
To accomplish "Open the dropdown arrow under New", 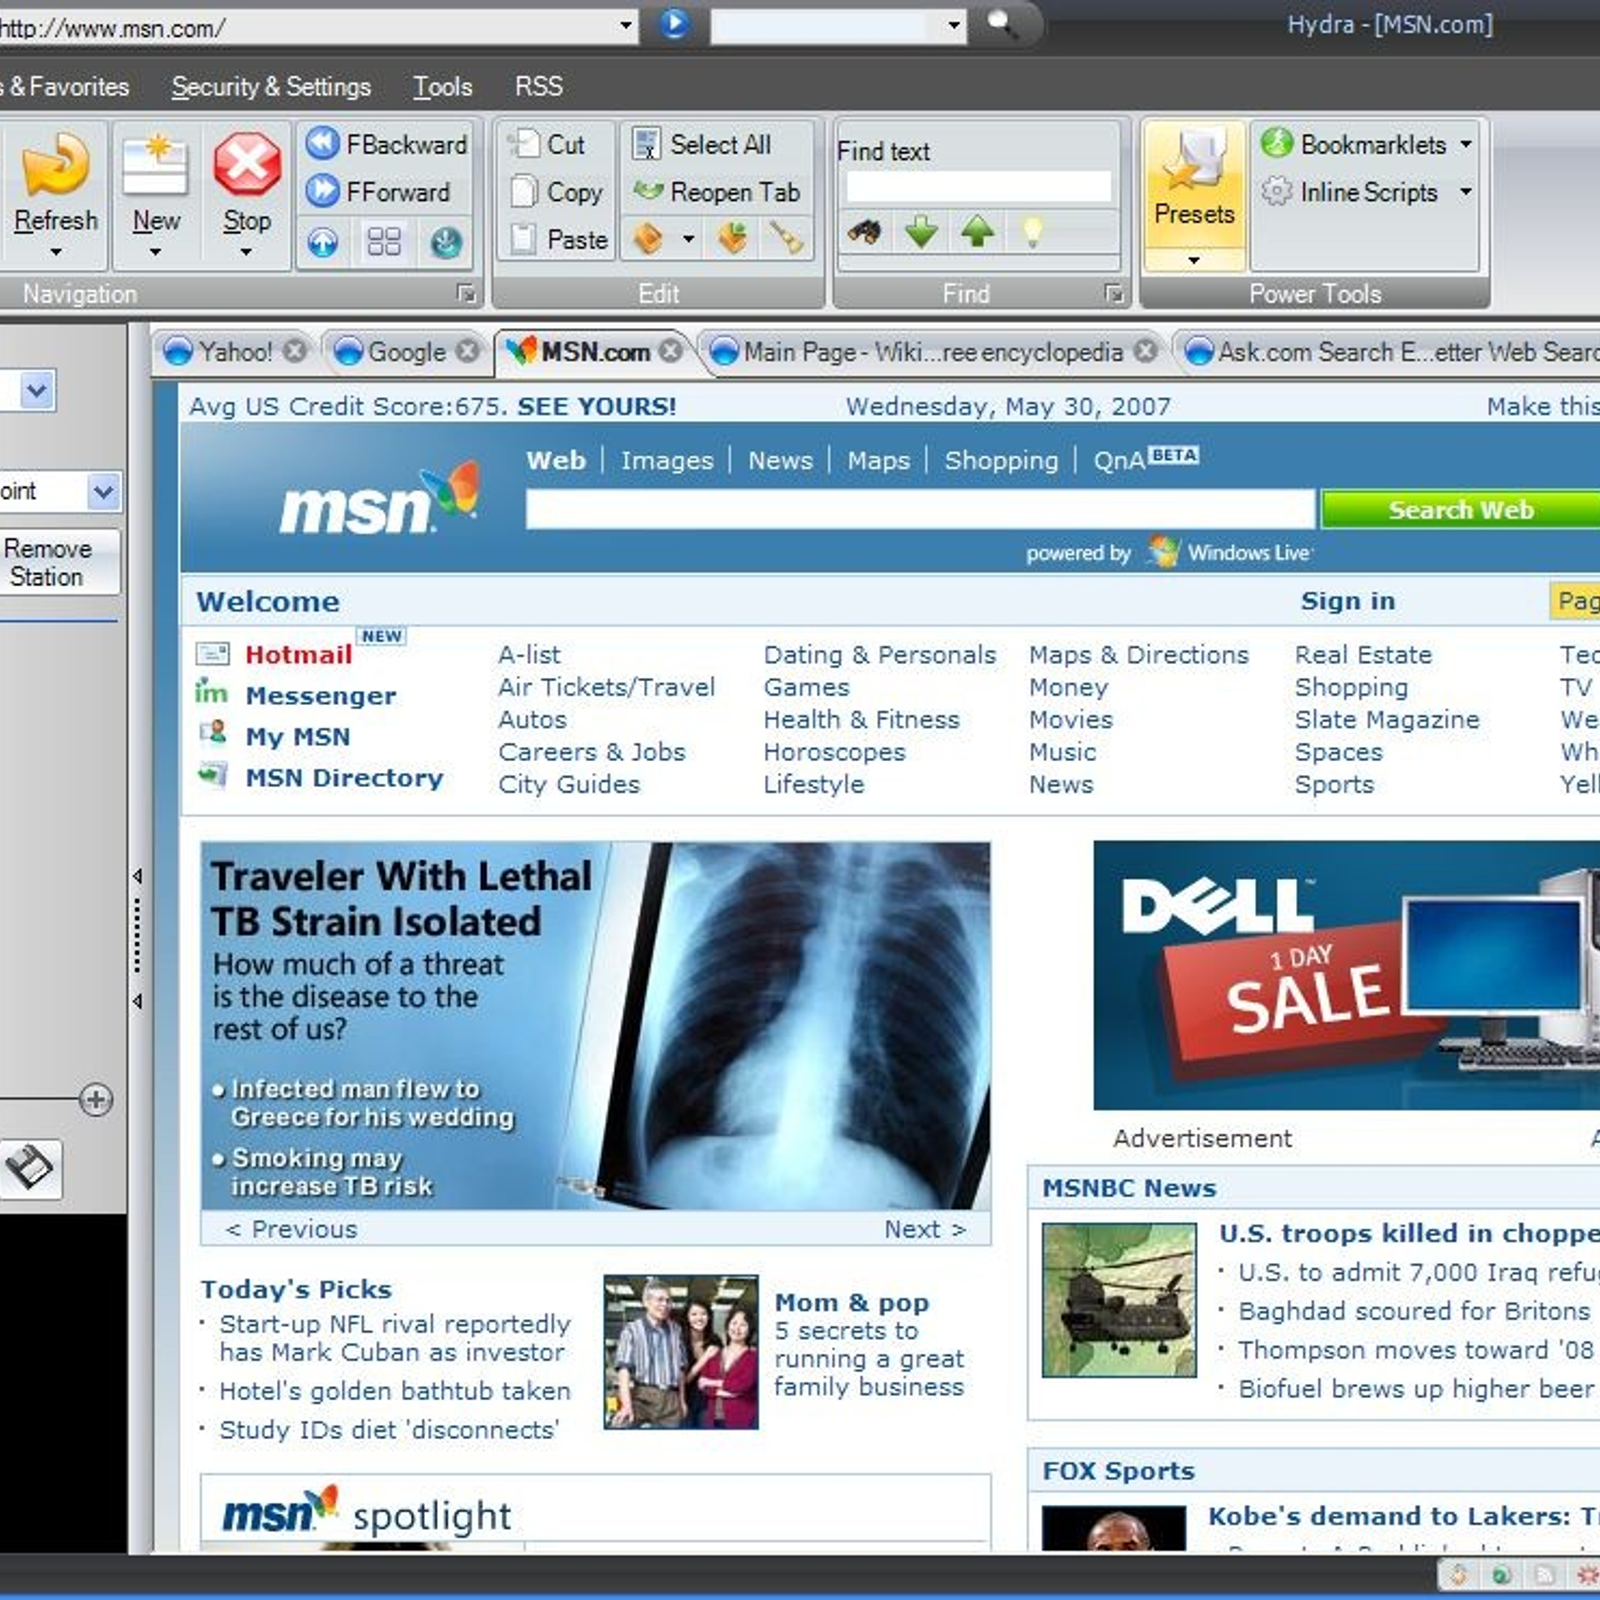I will pyautogui.click(x=155, y=252).
